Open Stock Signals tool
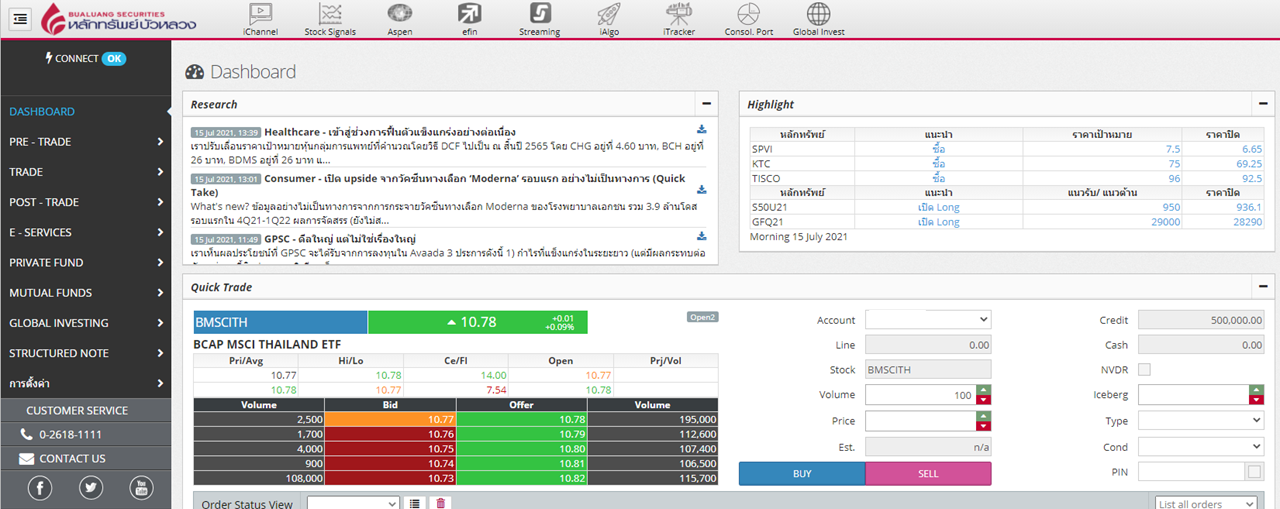This screenshot has width=1280, height=509. point(330,19)
